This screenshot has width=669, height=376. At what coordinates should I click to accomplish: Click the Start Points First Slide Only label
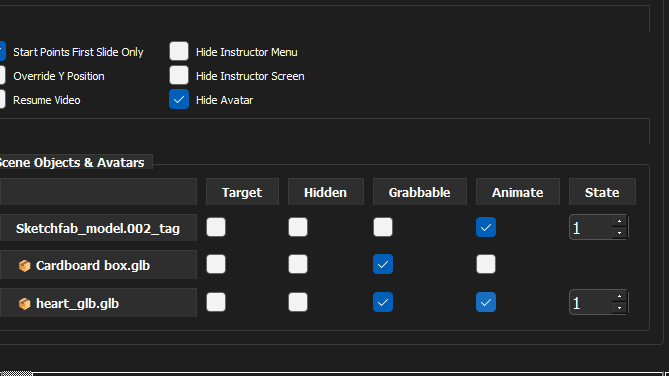click(x=78, y=52)
